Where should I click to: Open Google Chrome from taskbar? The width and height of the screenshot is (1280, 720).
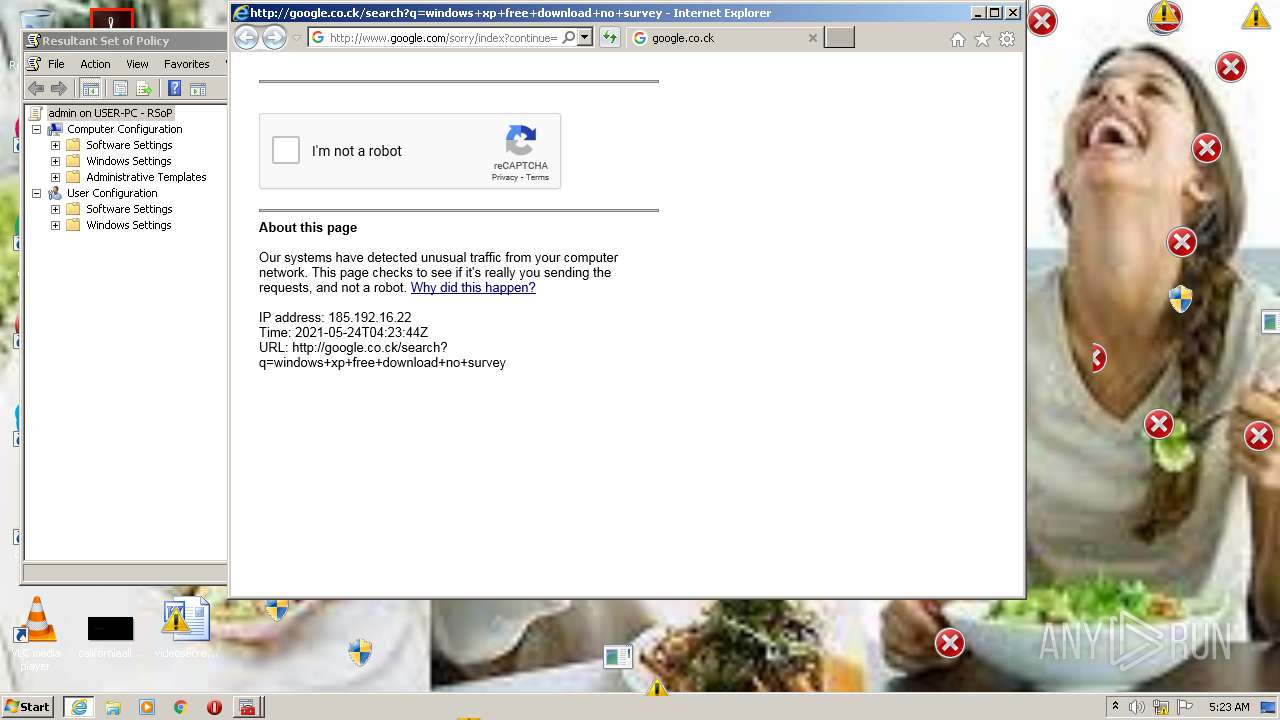[x=180, y=707]
